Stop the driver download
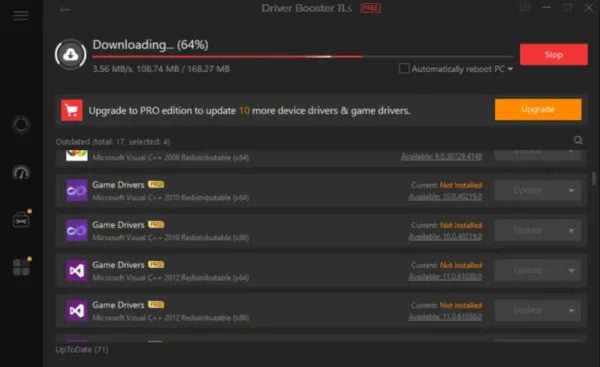Screen dimensions: 600x367 pos(553,55)
